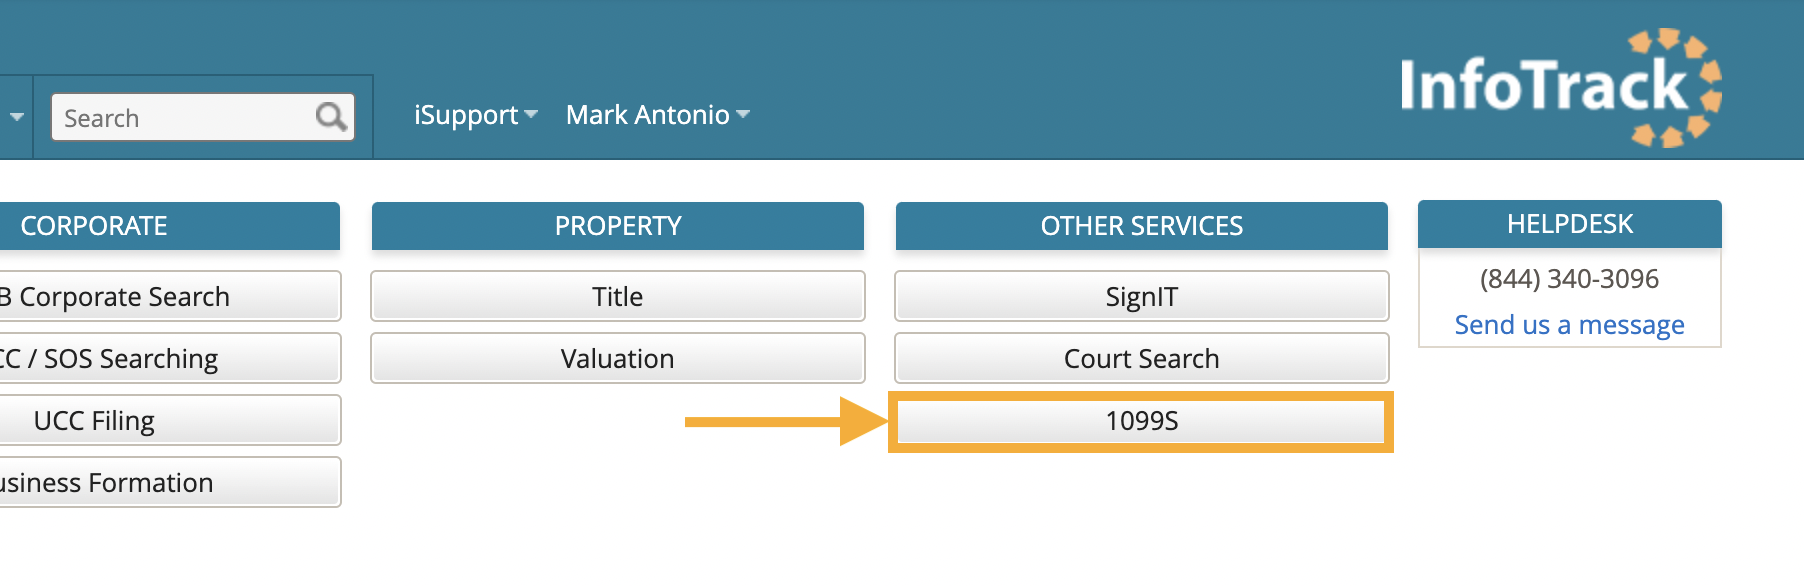This screenshot has height=586, width=1804.
Task: Open the 1099S service
Action: [x=1141, y=421]
